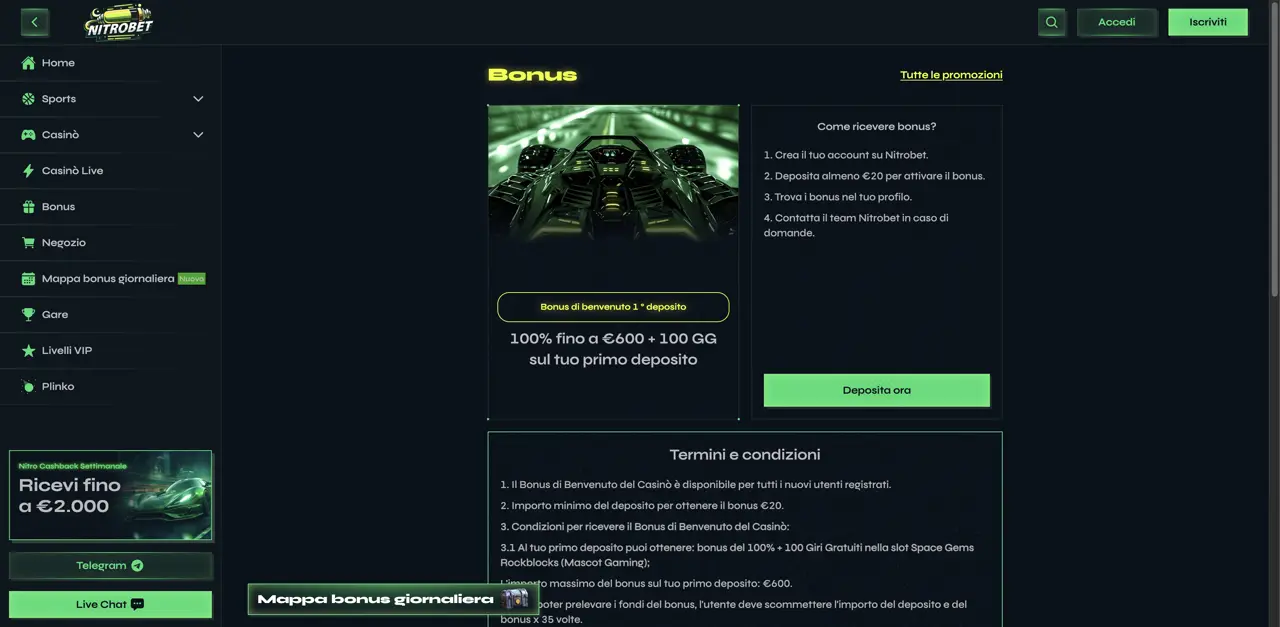Click the back arrow button in header
1280x627 pixels.
coord(35,22)
